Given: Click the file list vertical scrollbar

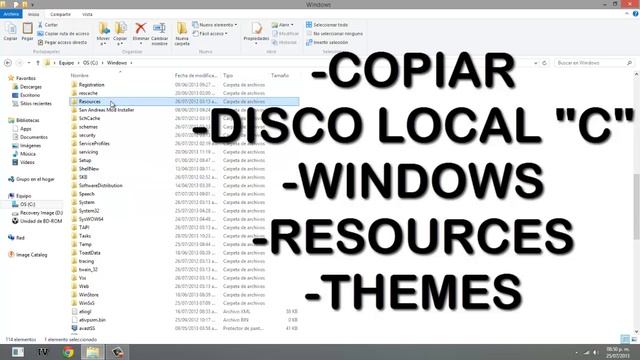Looking at the screenshot, I should click(x=636, y=206).
